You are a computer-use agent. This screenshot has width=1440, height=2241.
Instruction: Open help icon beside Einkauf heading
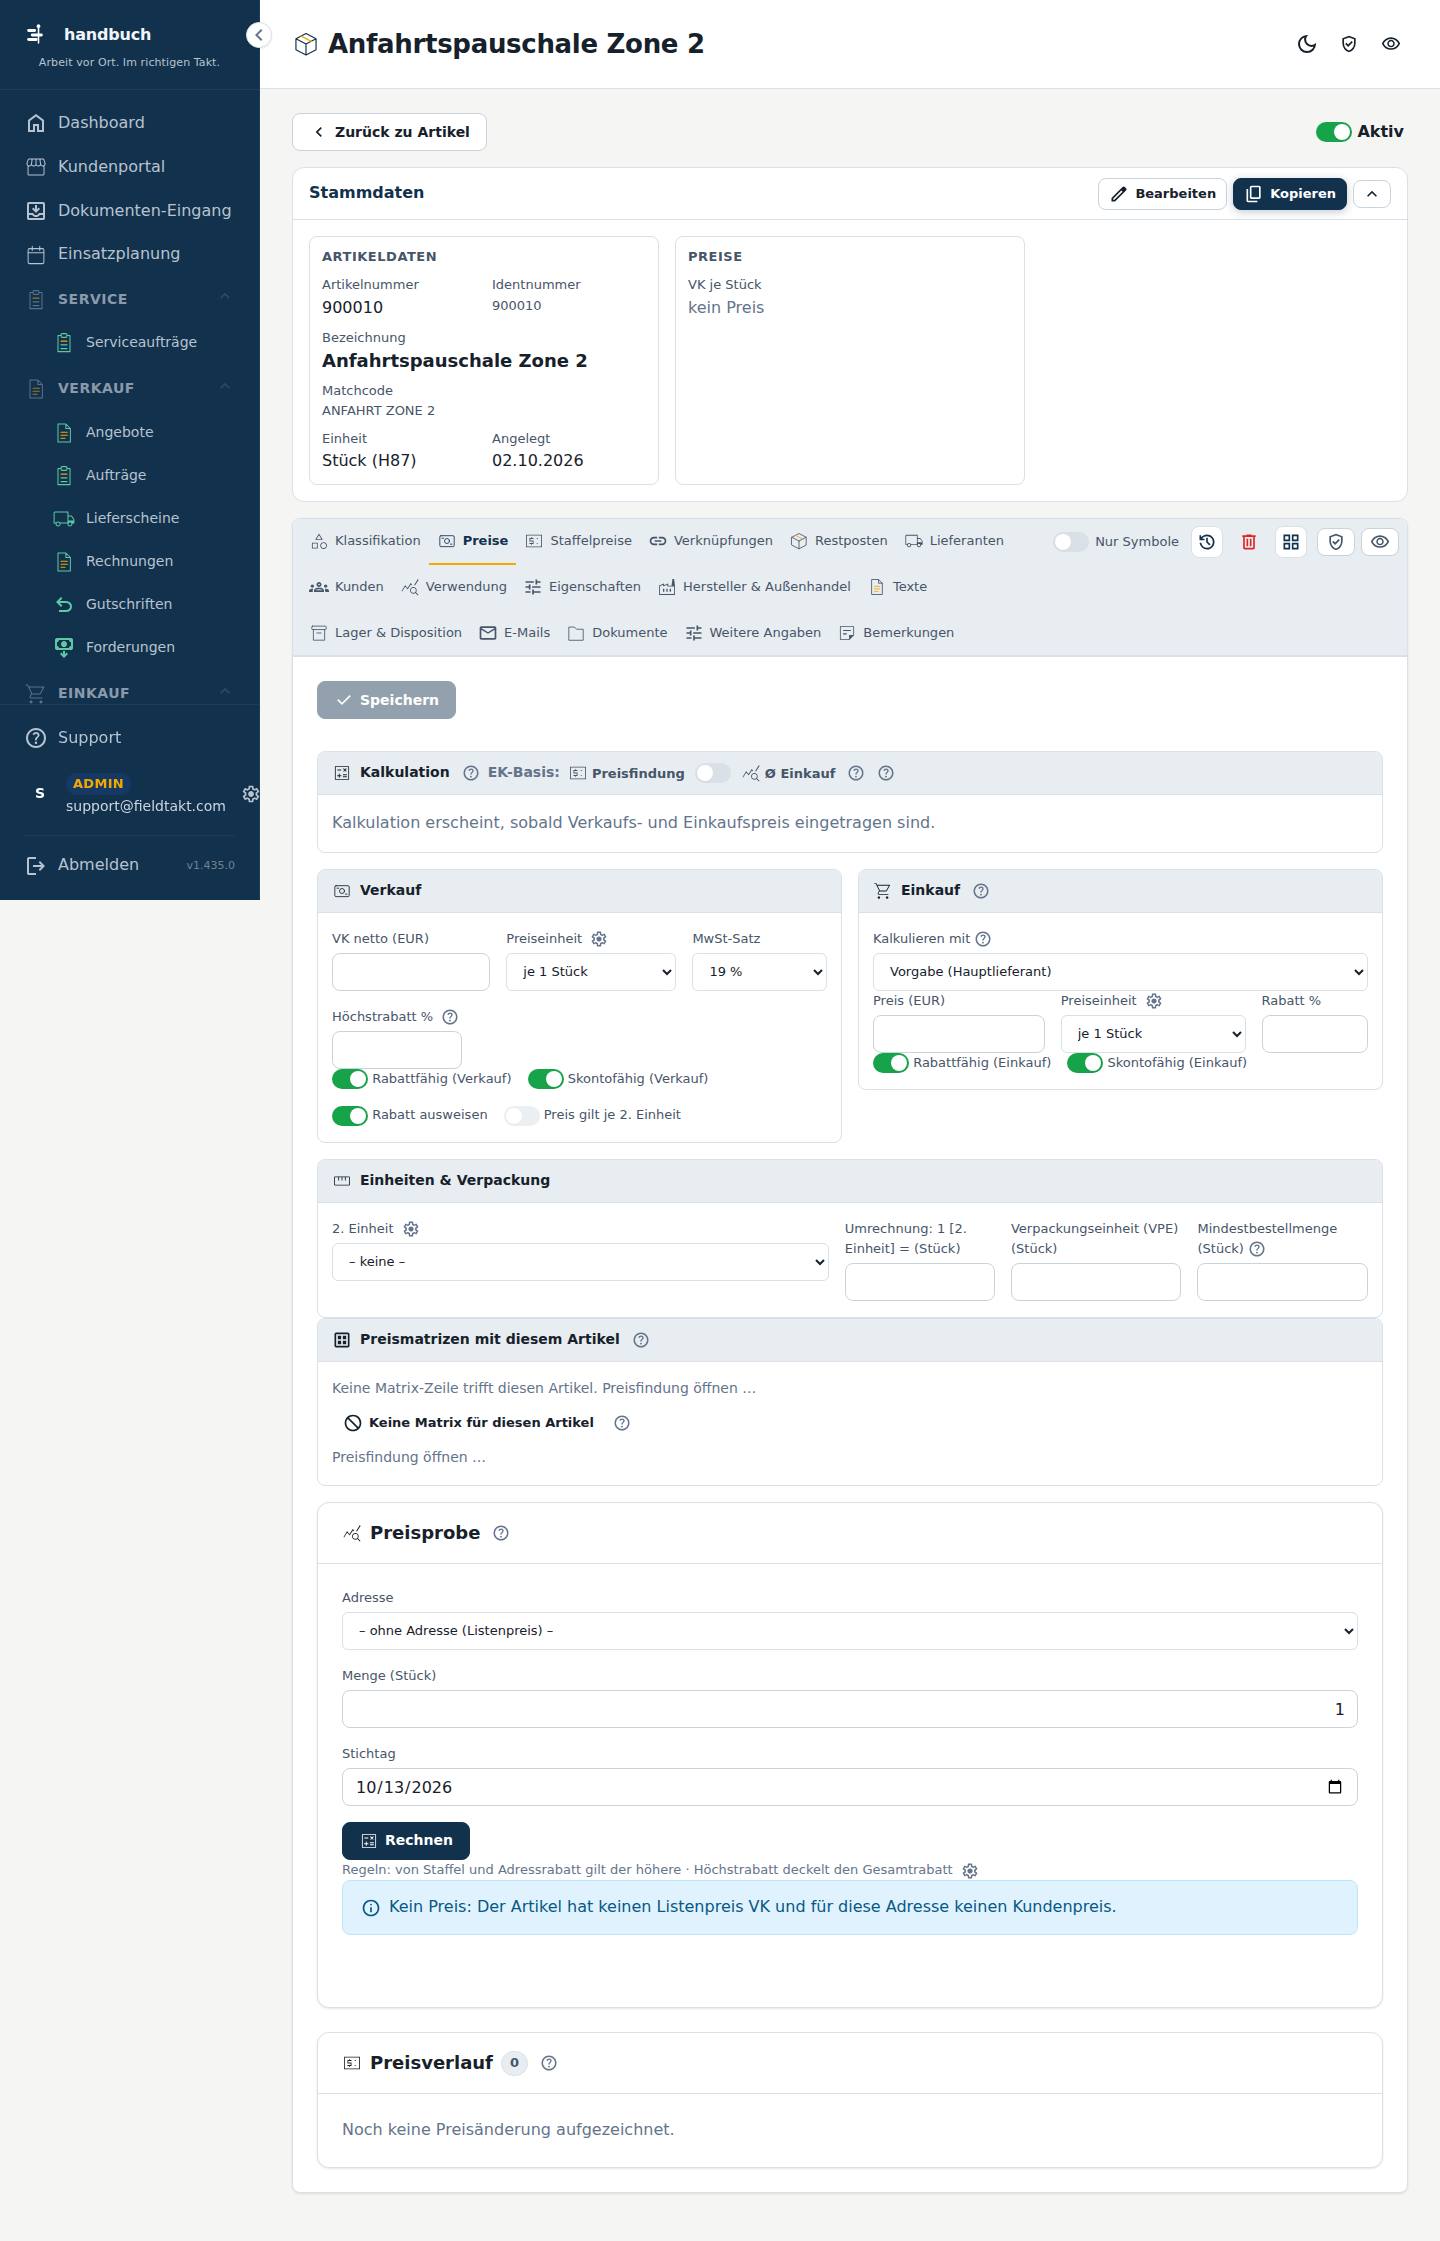[981, 891]
